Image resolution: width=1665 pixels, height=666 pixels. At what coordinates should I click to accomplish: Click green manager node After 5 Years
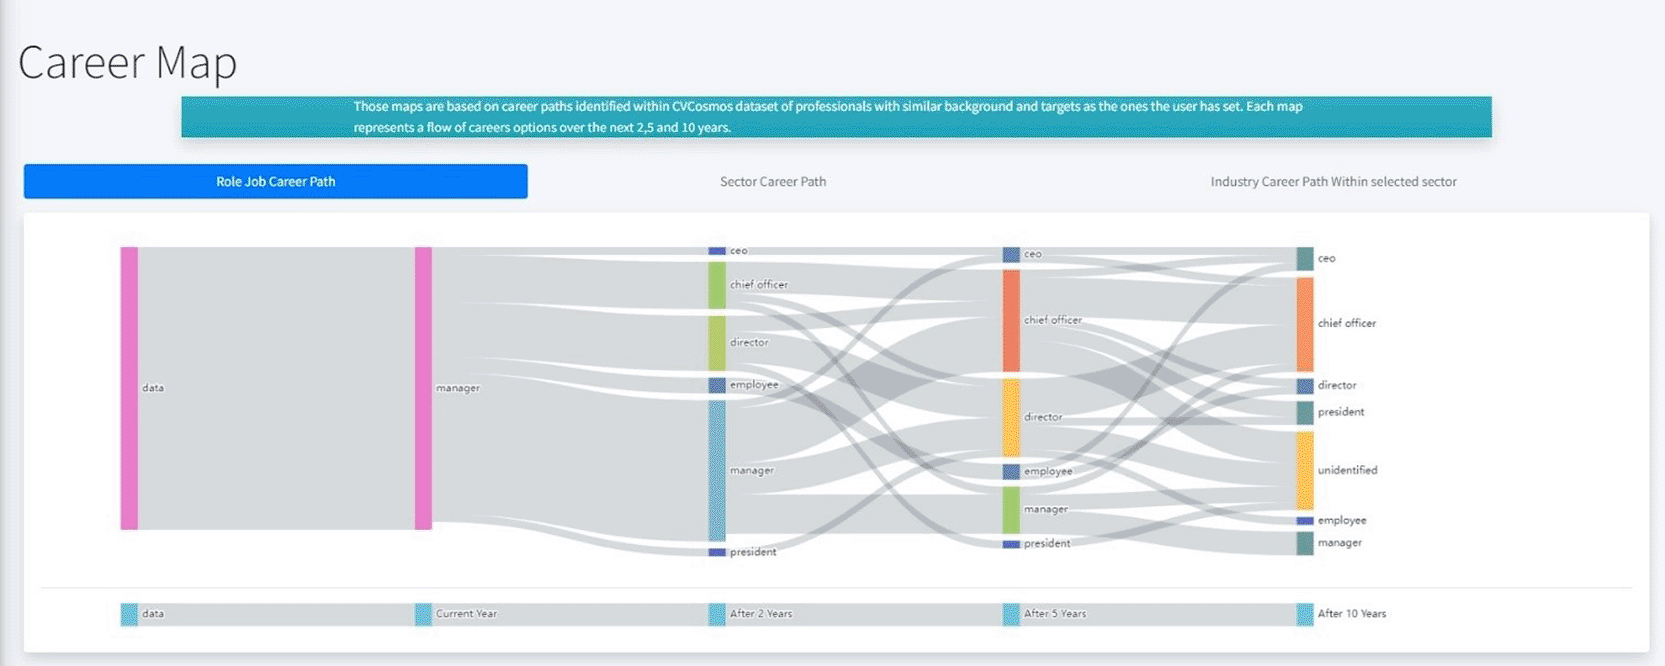1011,510
